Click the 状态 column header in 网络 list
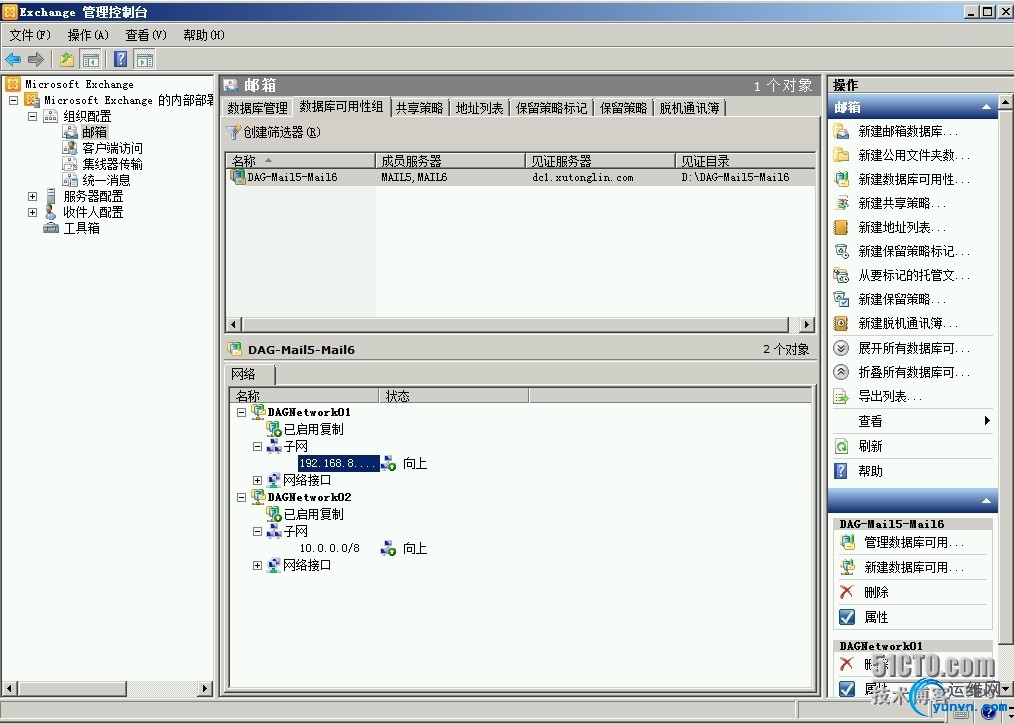 [453, 396]
